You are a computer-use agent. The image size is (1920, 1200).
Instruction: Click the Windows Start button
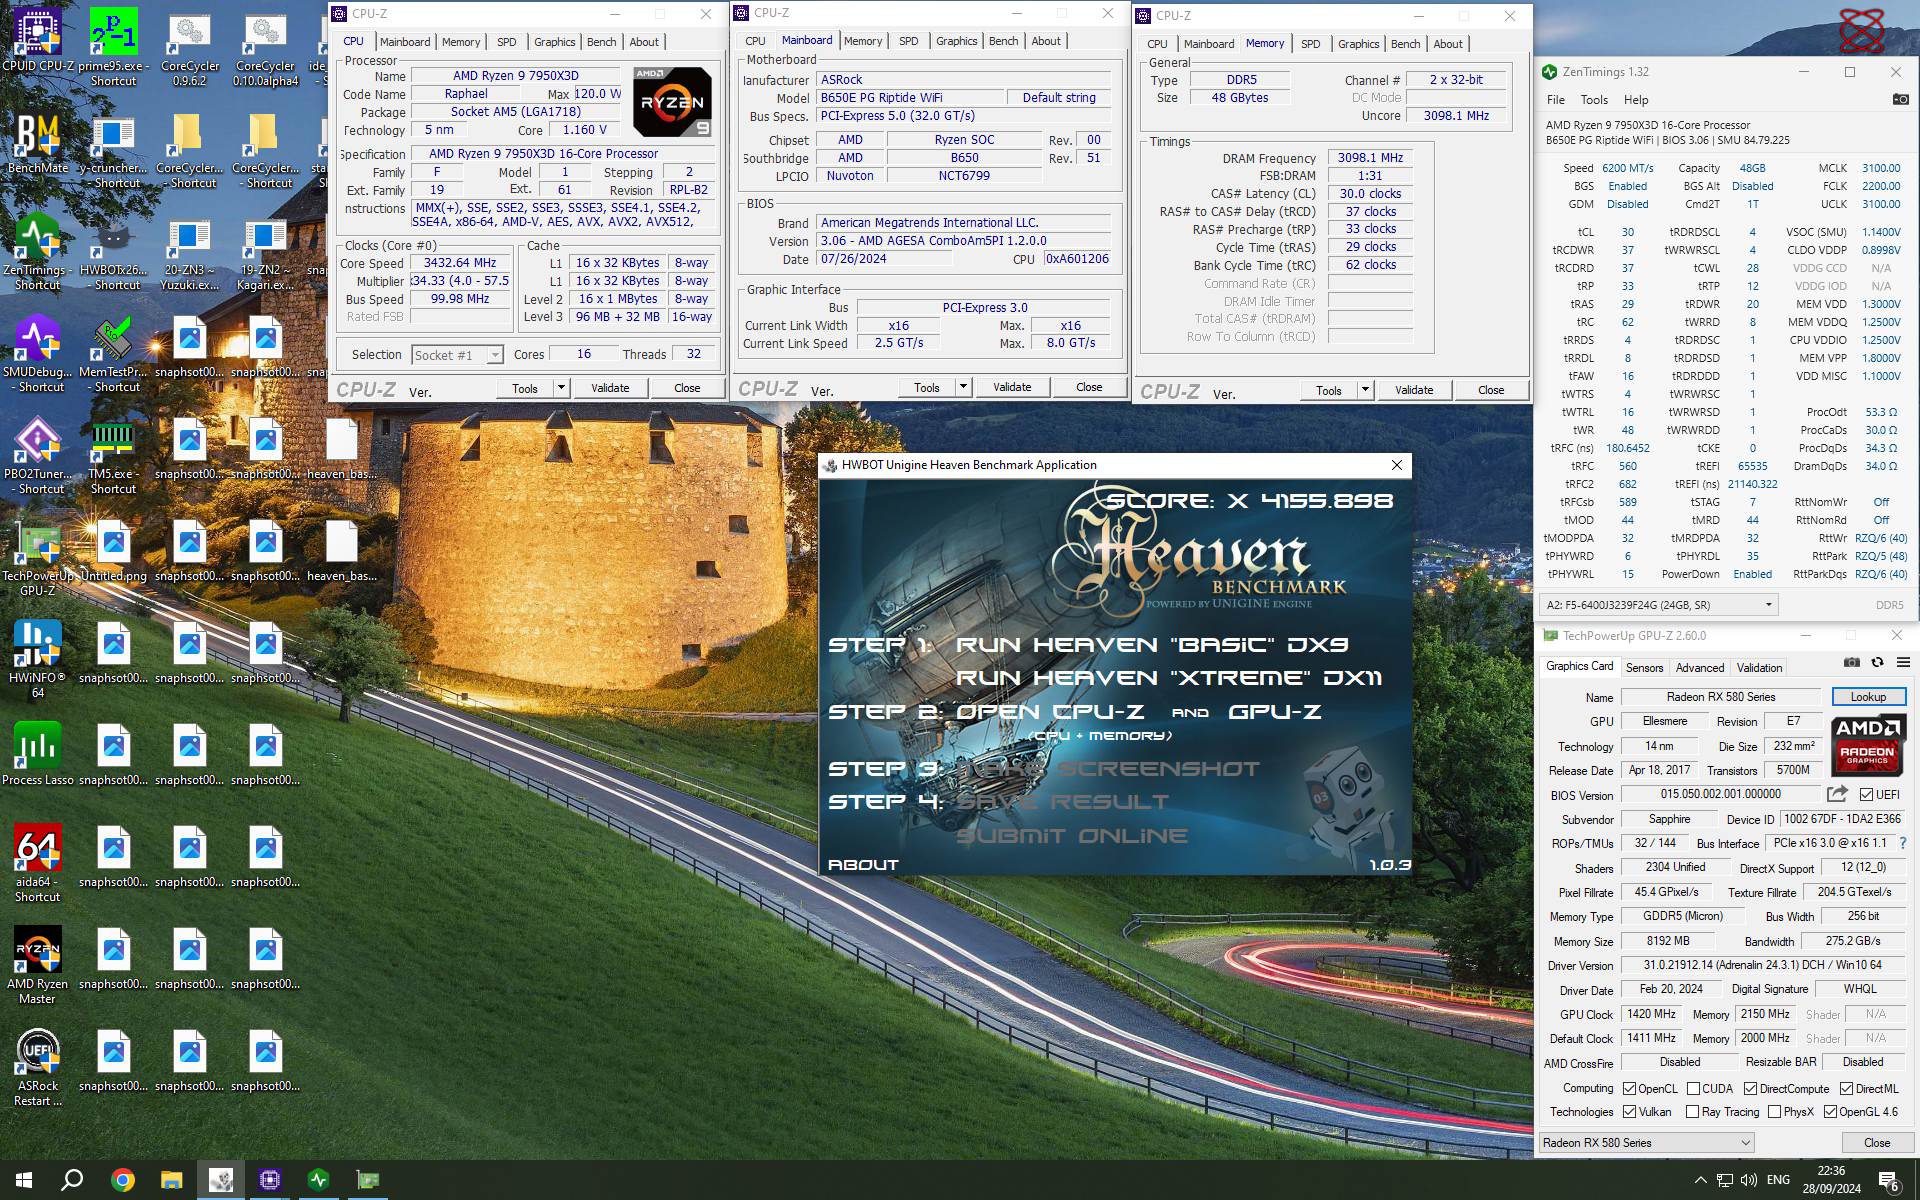(x=24, y=1180)
